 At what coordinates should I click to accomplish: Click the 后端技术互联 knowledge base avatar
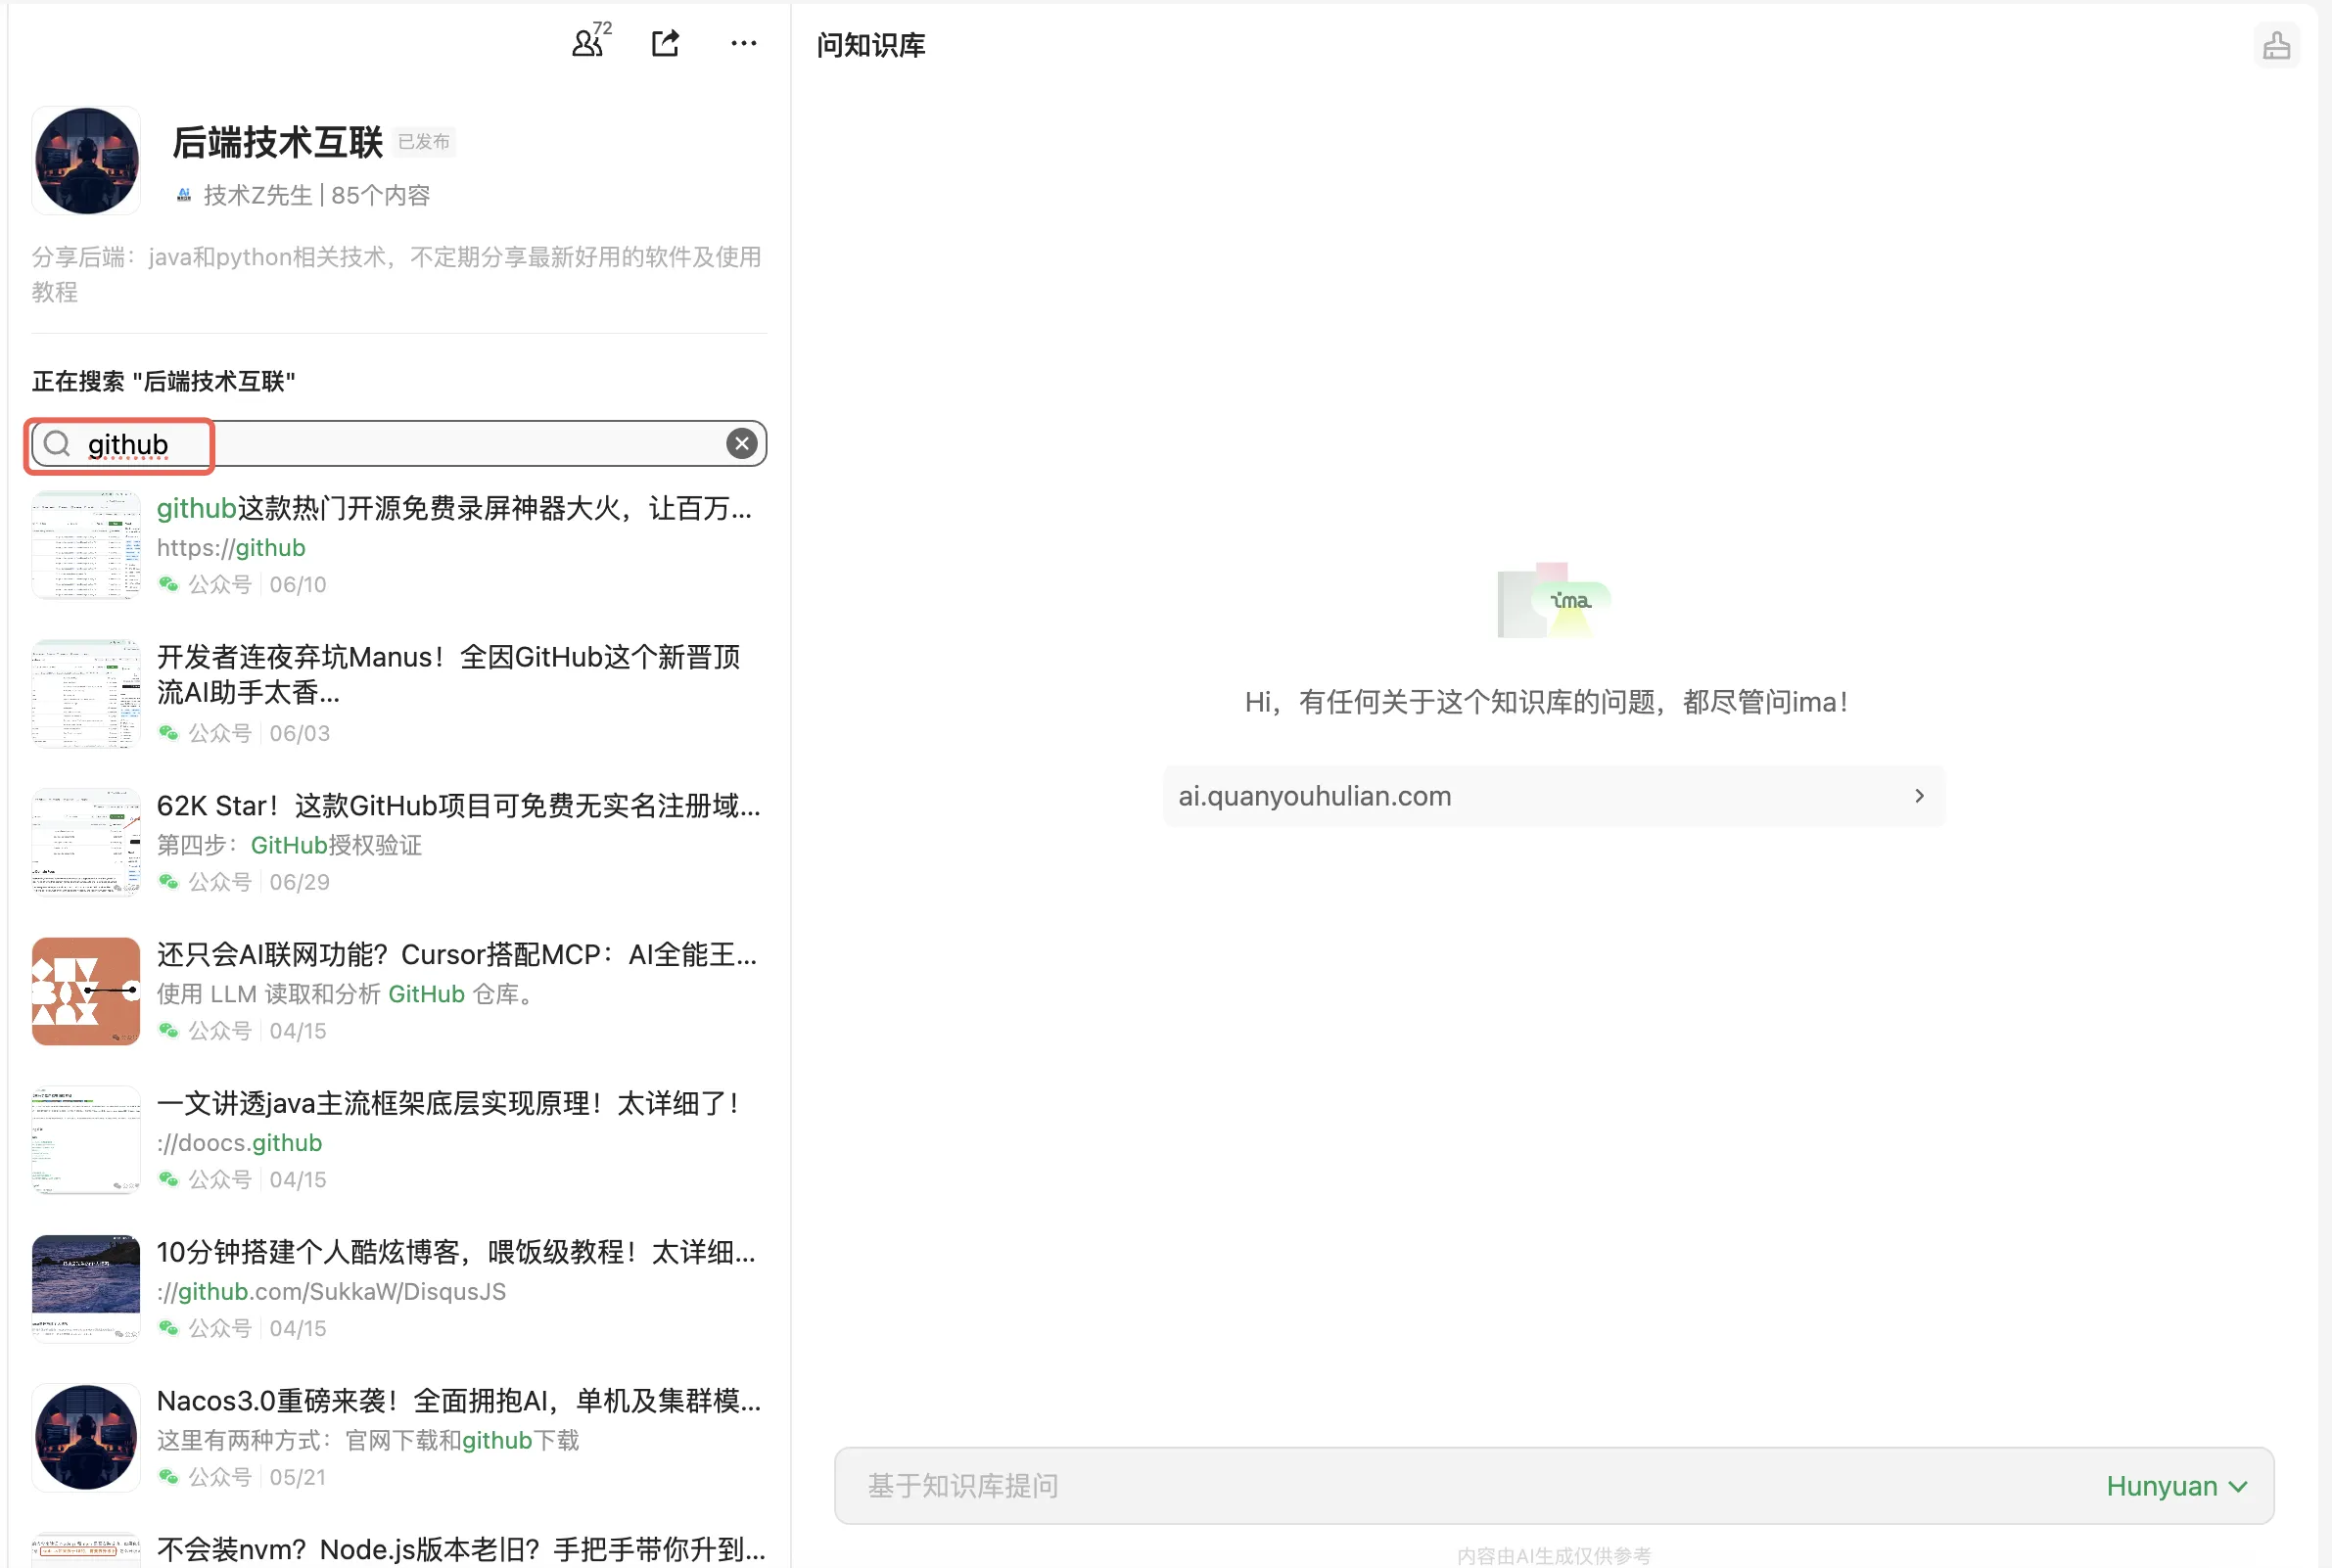coord(86,160)
